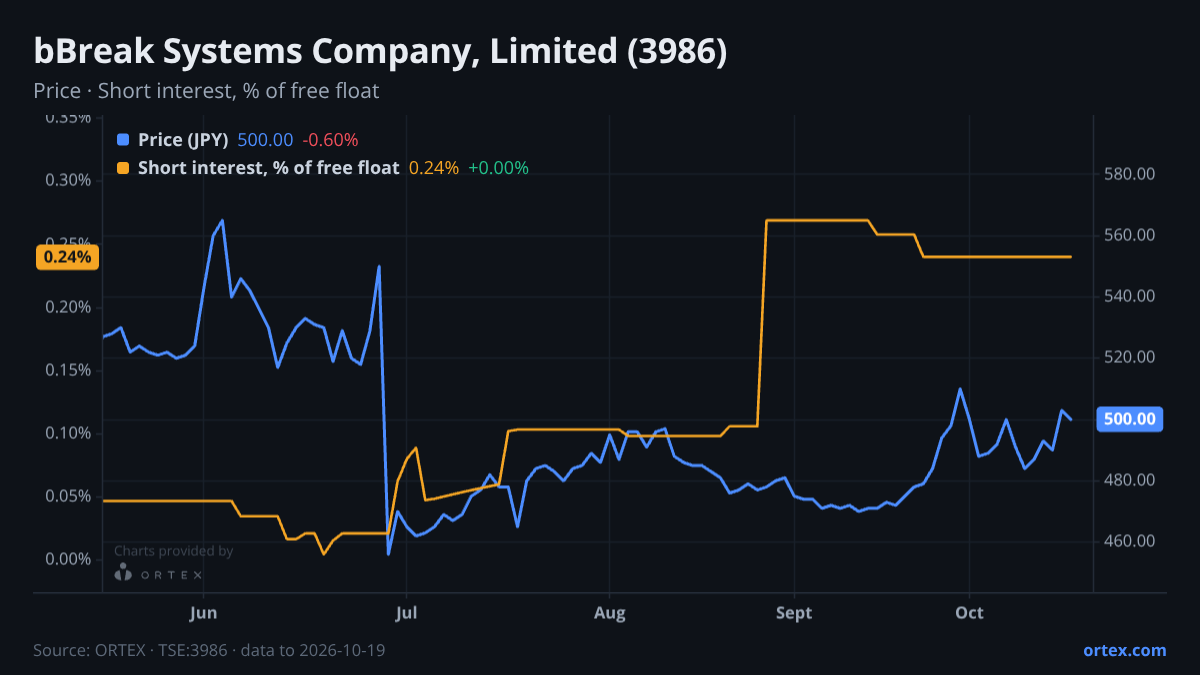Click the 0.20% left axis label
Viewport: 1200px width, 675px height.
[x=68, y=306]
